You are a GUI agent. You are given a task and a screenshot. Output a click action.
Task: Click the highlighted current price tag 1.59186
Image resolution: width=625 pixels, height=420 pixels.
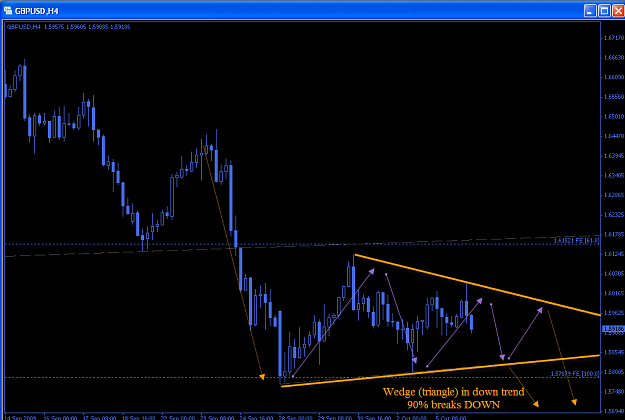click(x=613, y=329)
